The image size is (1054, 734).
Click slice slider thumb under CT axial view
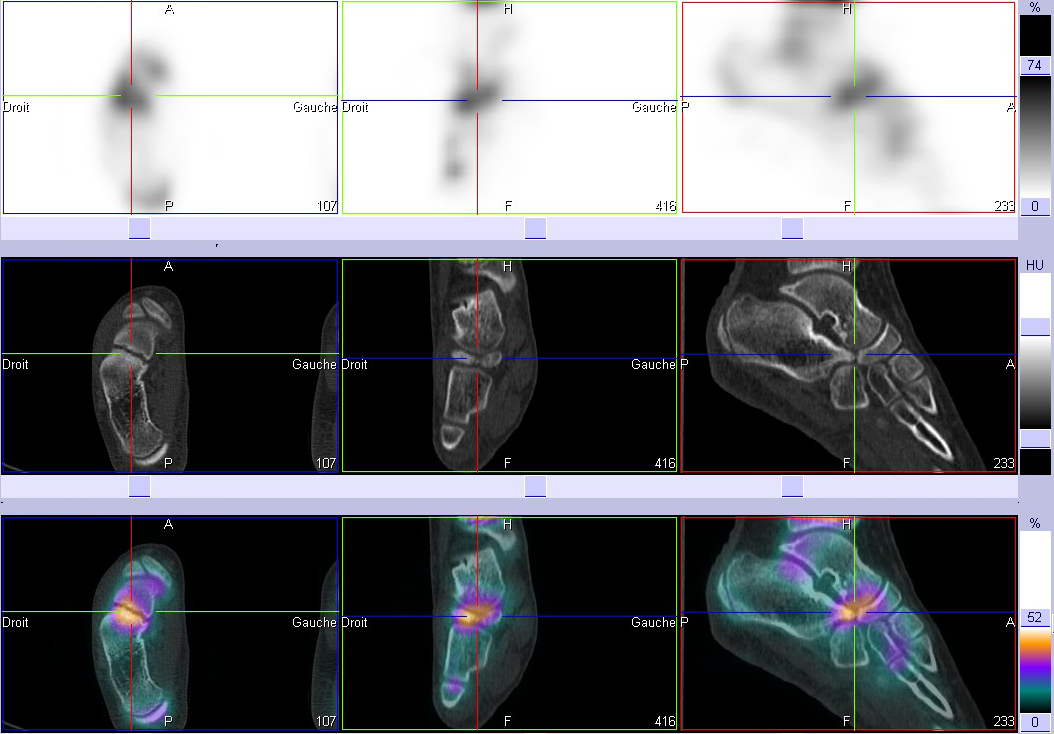[x=139, y=487]
